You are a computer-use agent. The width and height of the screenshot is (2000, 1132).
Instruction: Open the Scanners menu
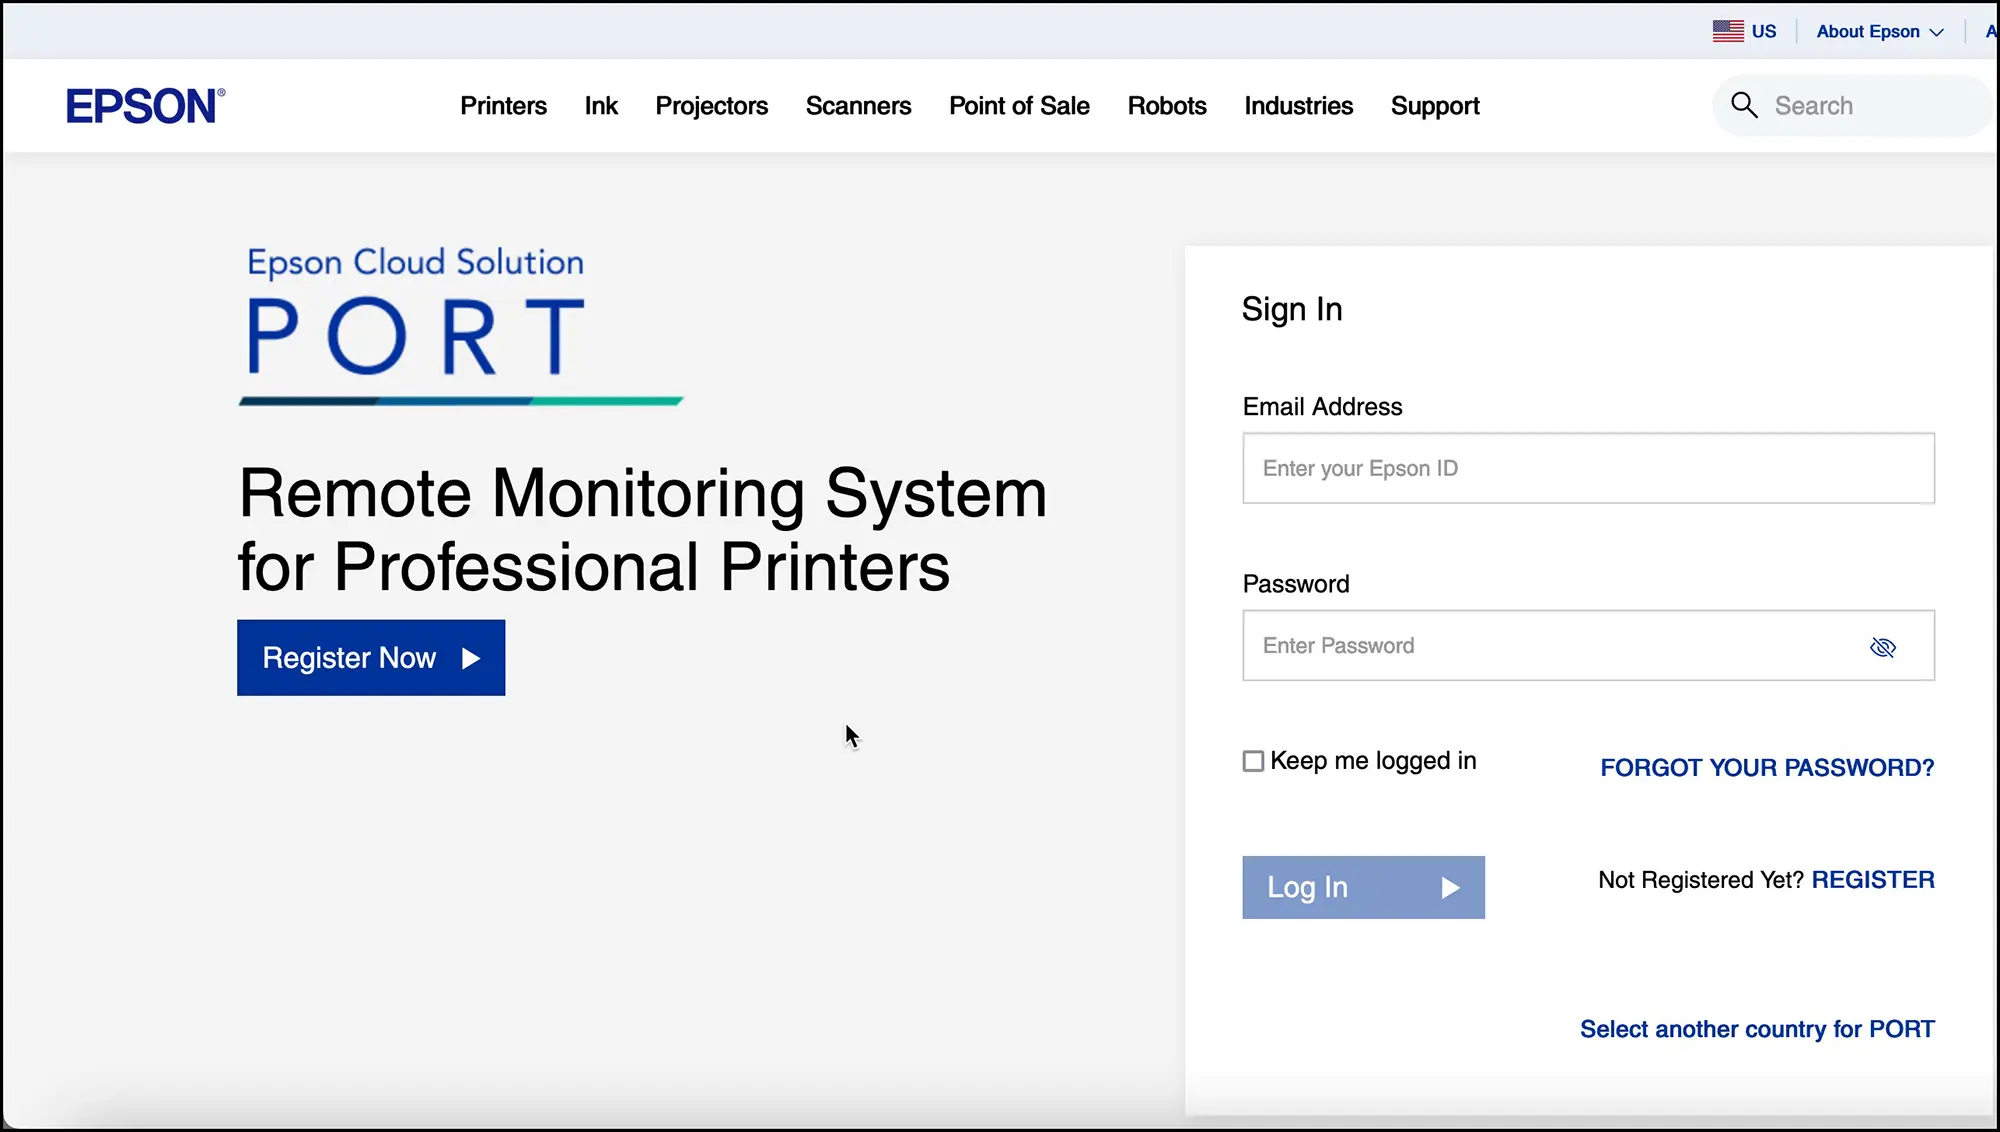[858, 106]
